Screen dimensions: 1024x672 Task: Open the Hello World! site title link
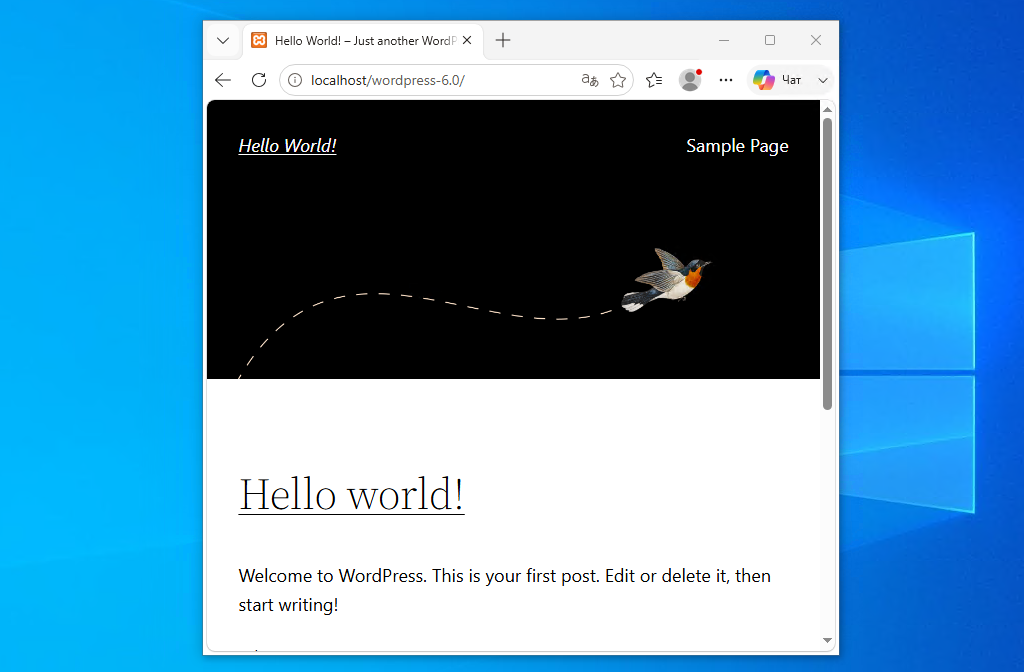pyautogui.click(x=287, y=146)
